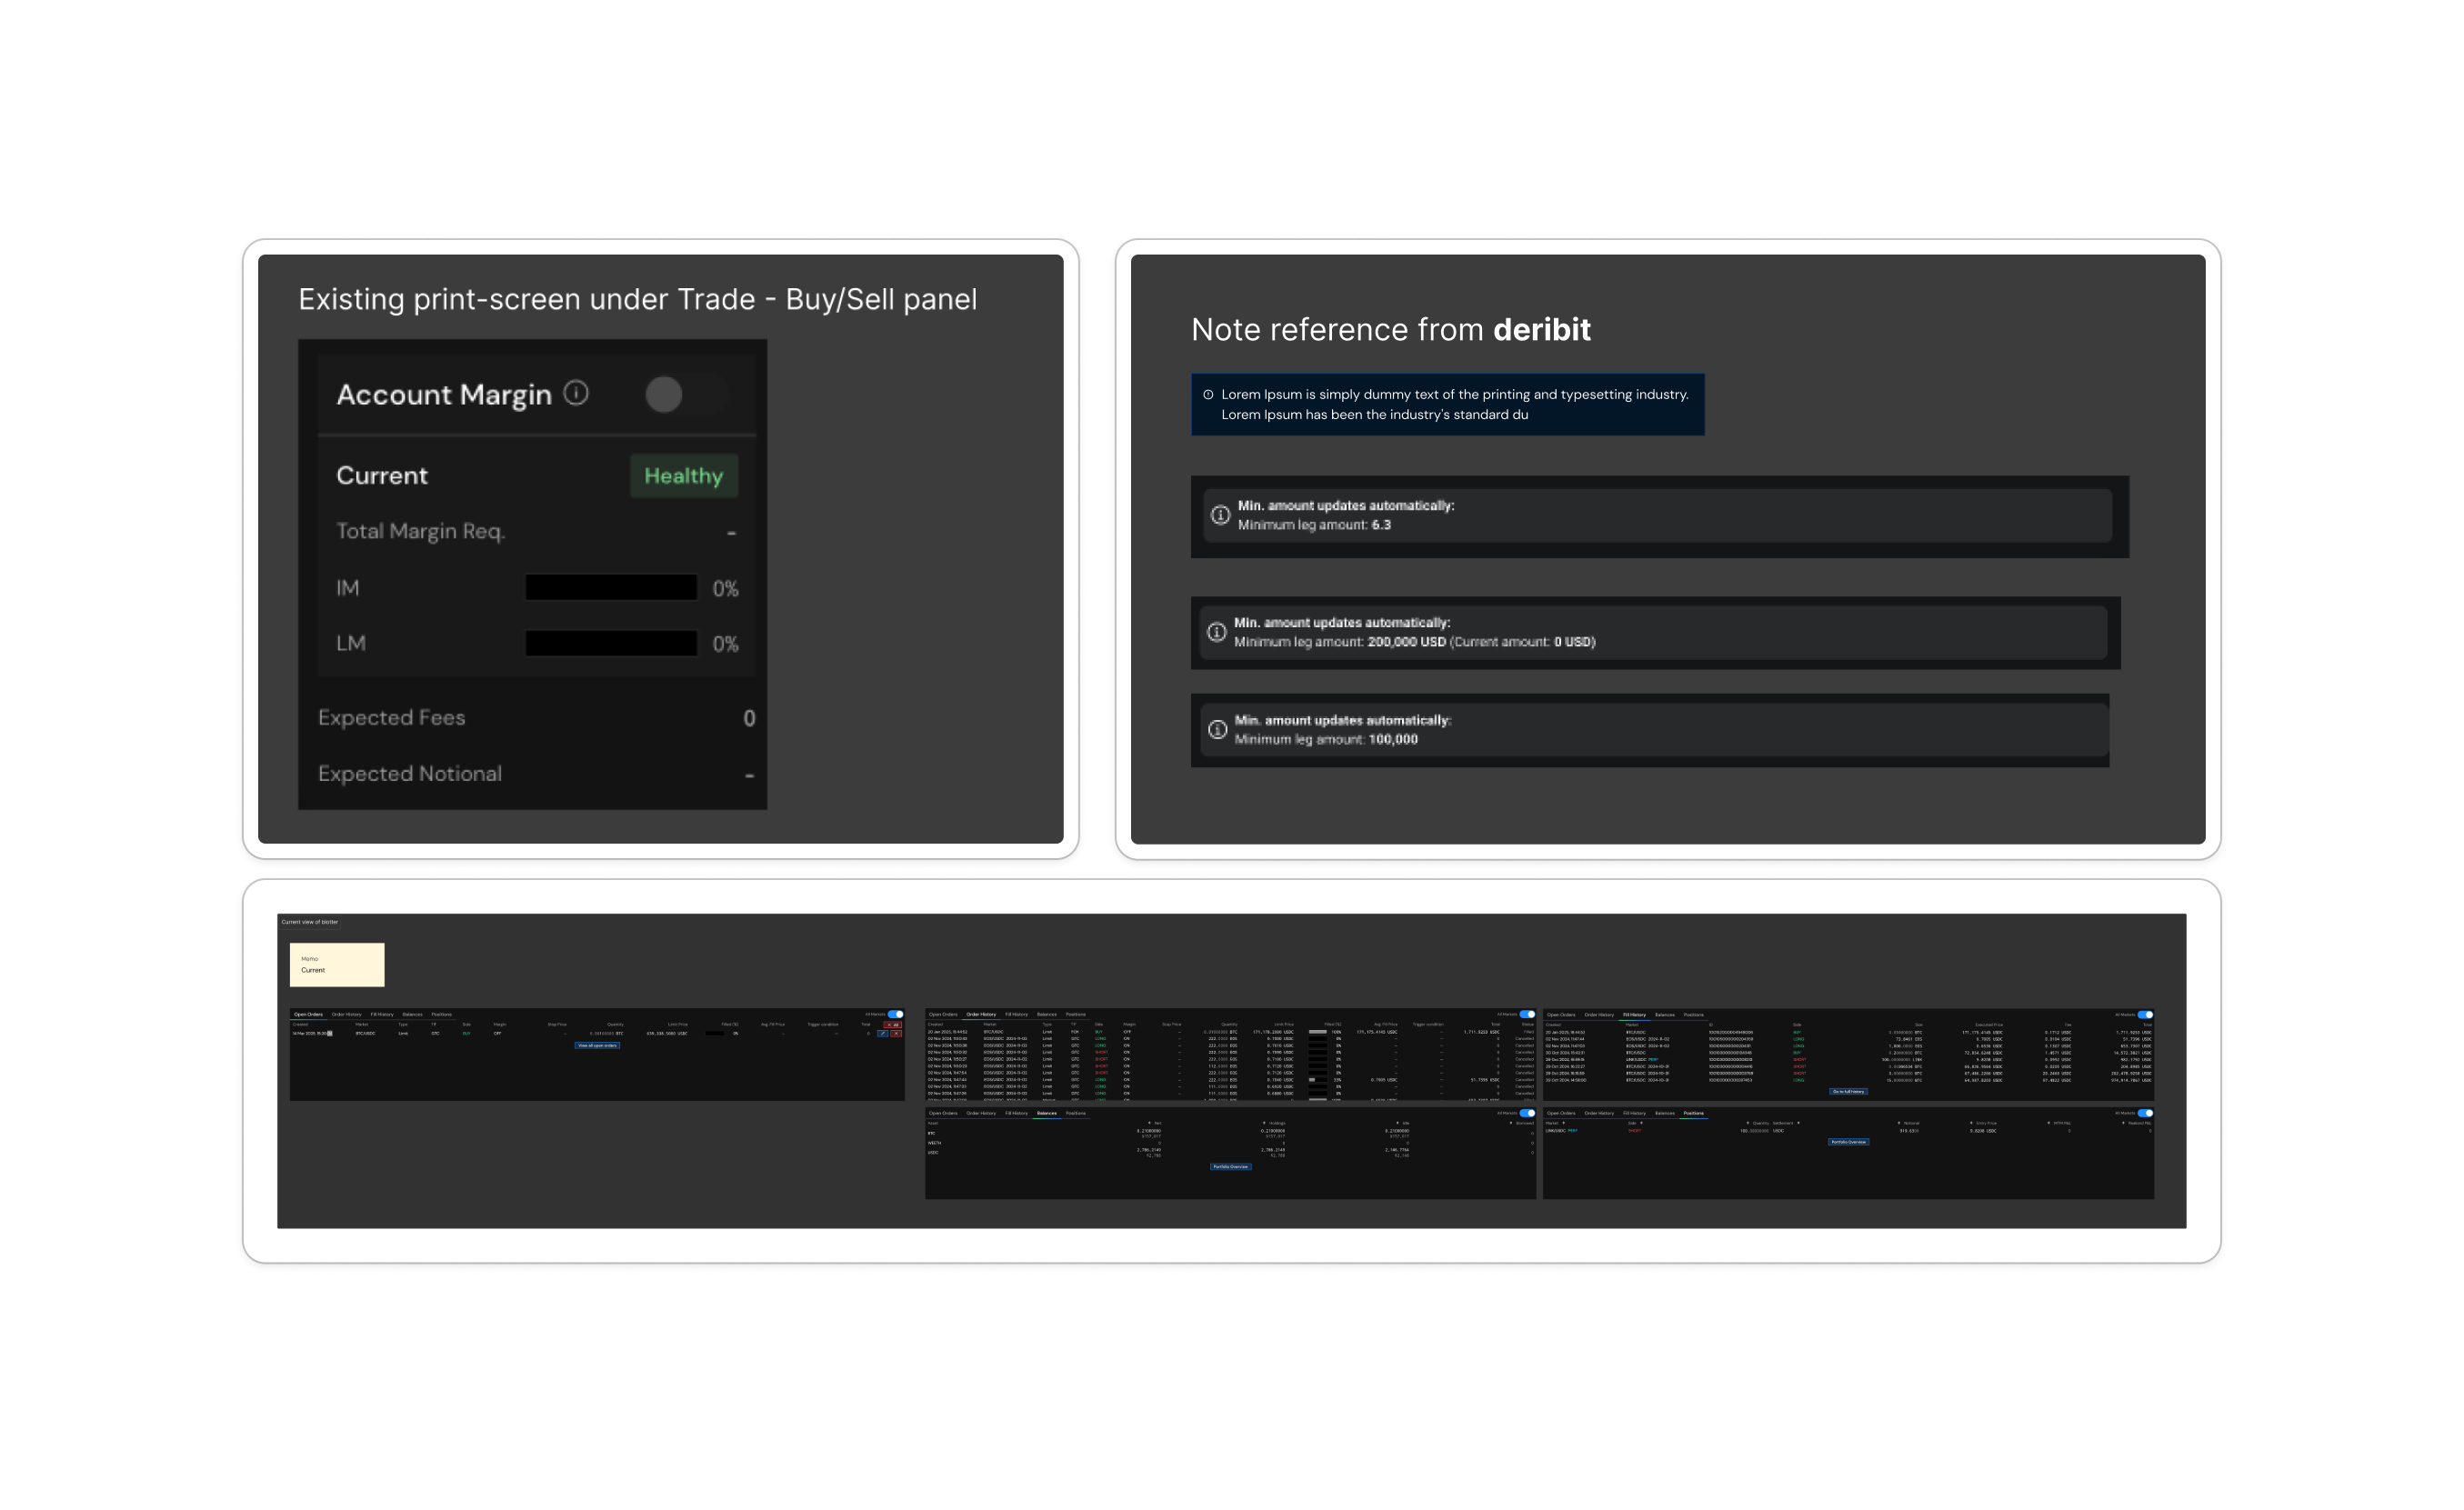This screenshot has height=1510, width=2464.
Task: Toggle the Account Margin switch
Action: point(684,394)
